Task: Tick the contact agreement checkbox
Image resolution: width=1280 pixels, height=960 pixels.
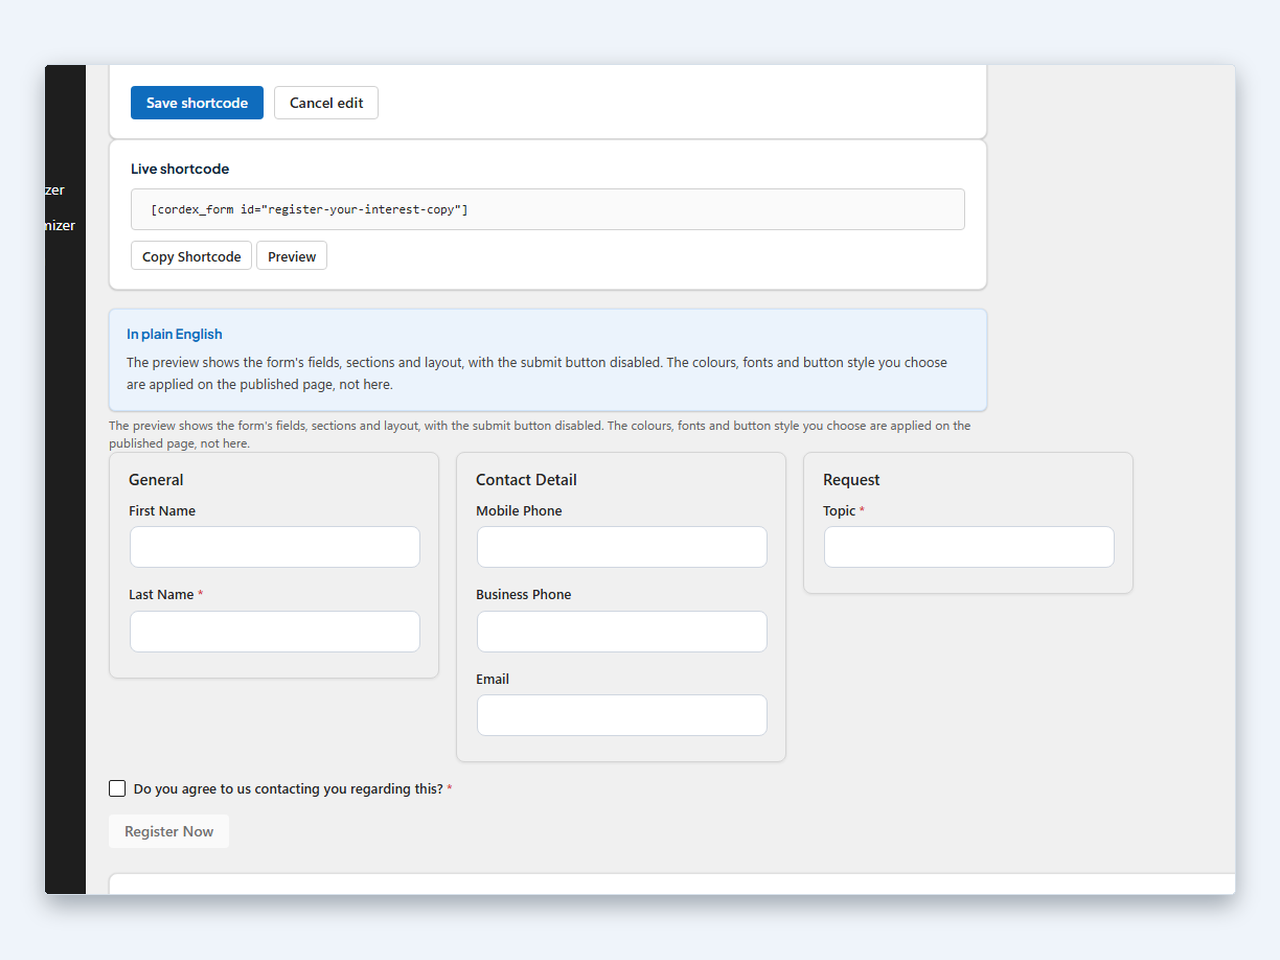Action: click(x=117, y=789)
